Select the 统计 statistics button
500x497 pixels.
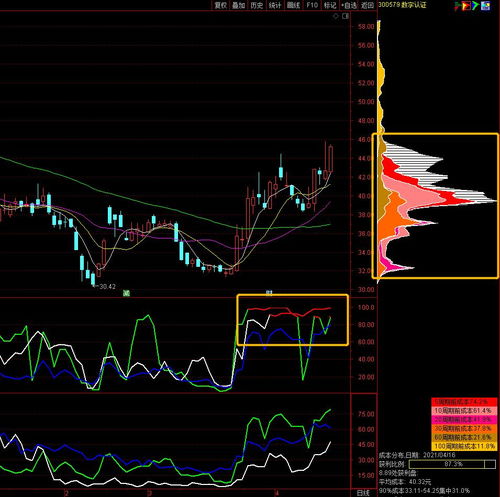(275, 5)
